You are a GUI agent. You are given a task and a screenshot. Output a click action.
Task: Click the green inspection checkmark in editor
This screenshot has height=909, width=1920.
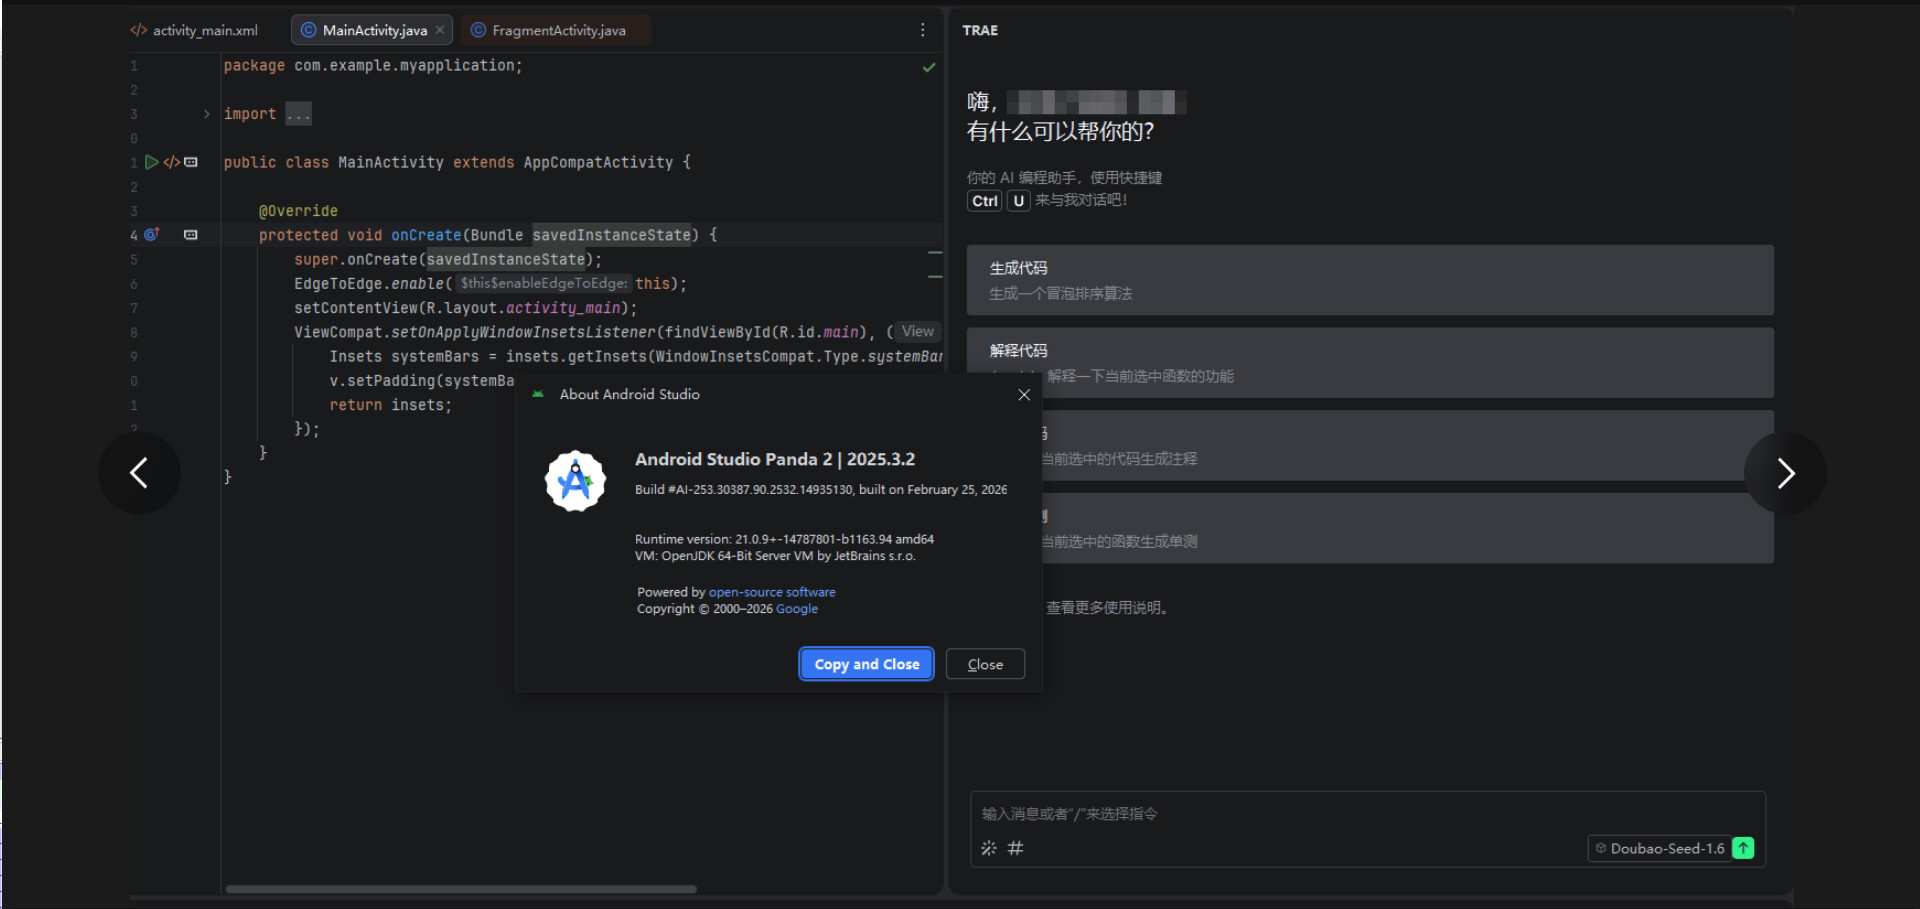tap(929, 67)
